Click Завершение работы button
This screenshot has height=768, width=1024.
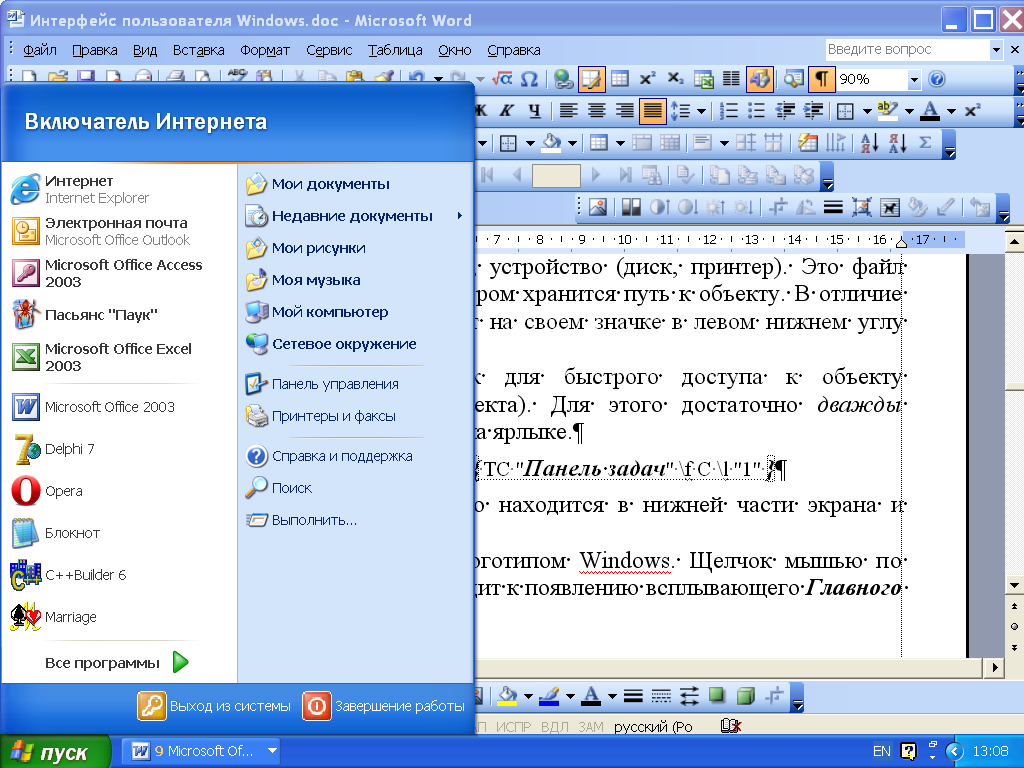(383, 706)
